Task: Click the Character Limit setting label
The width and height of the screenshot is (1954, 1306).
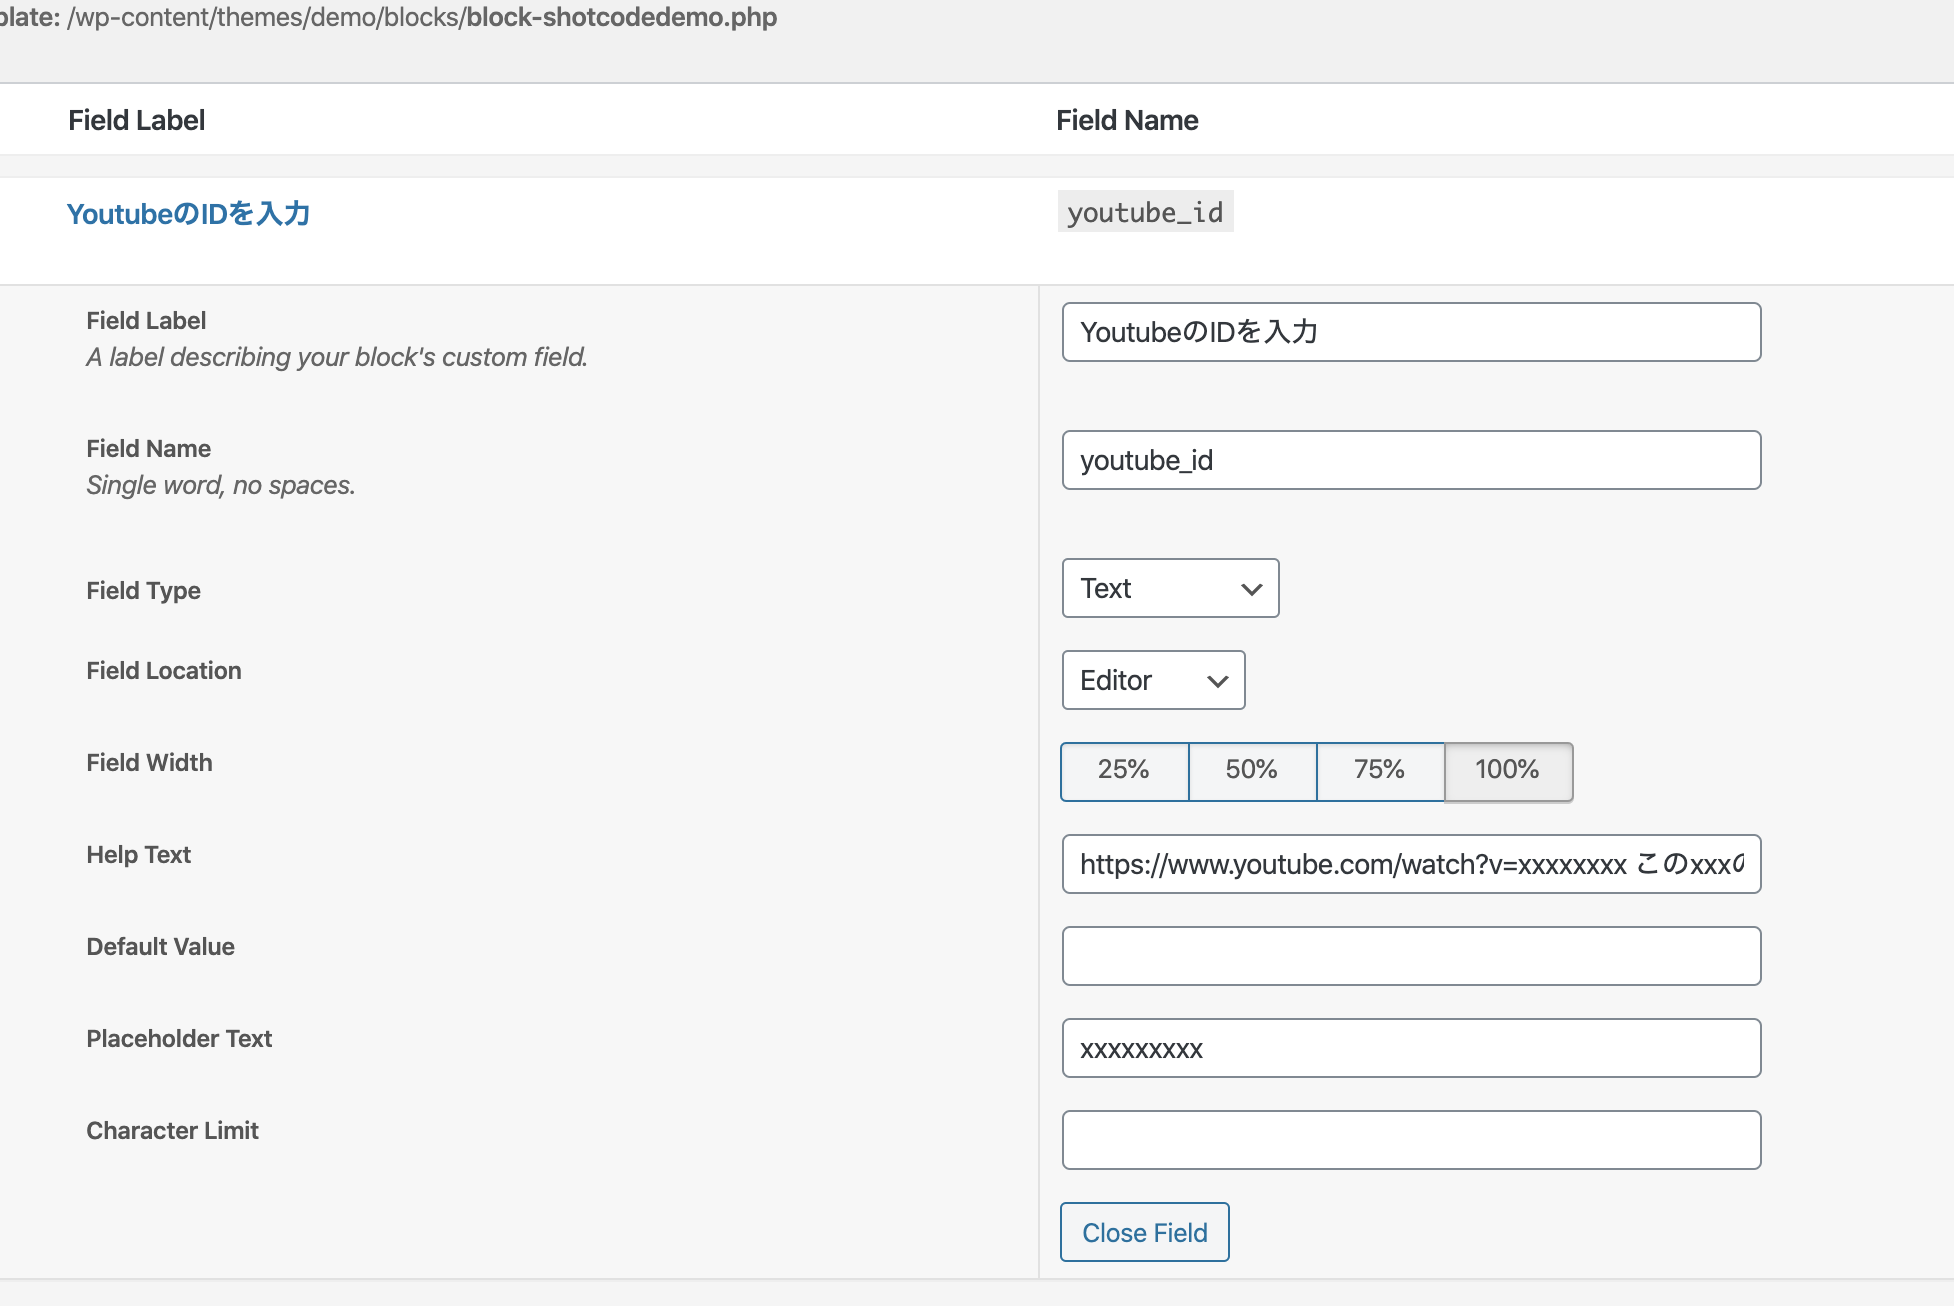Action: [172, 1131]
